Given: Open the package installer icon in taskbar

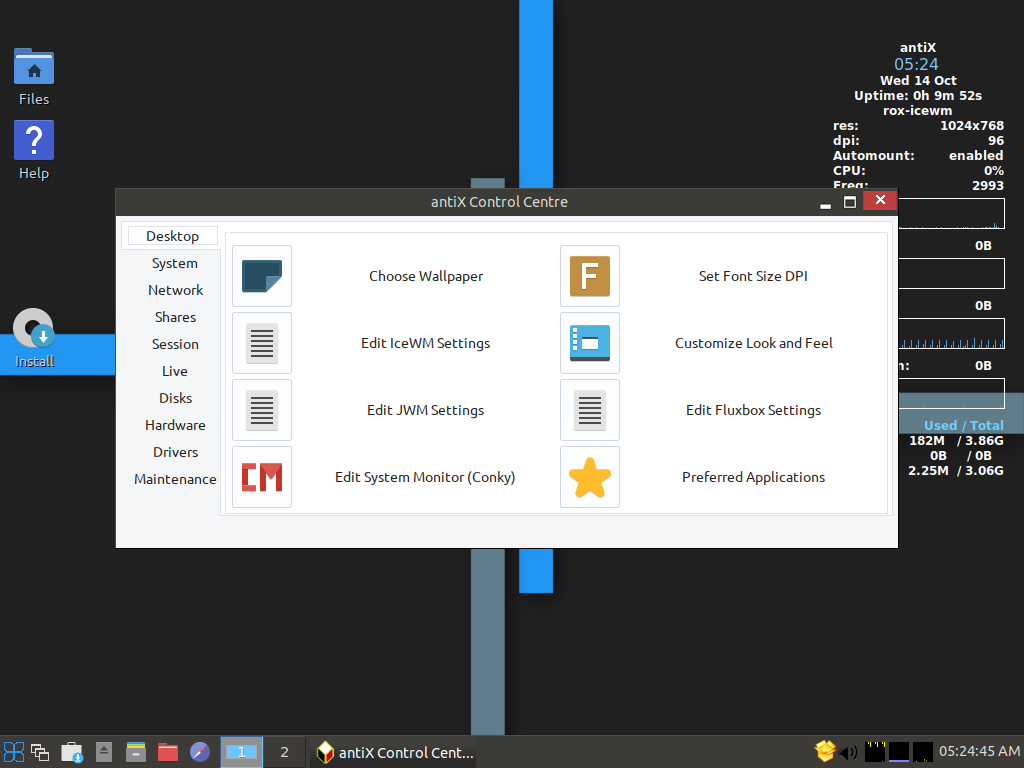Looking at the screenshot, I should tap(72, 752).
